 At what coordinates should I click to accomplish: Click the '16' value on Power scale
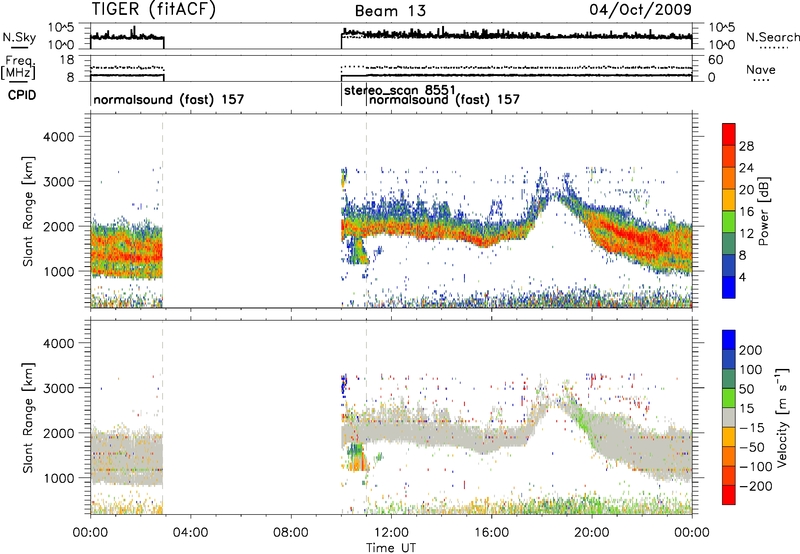746,212
